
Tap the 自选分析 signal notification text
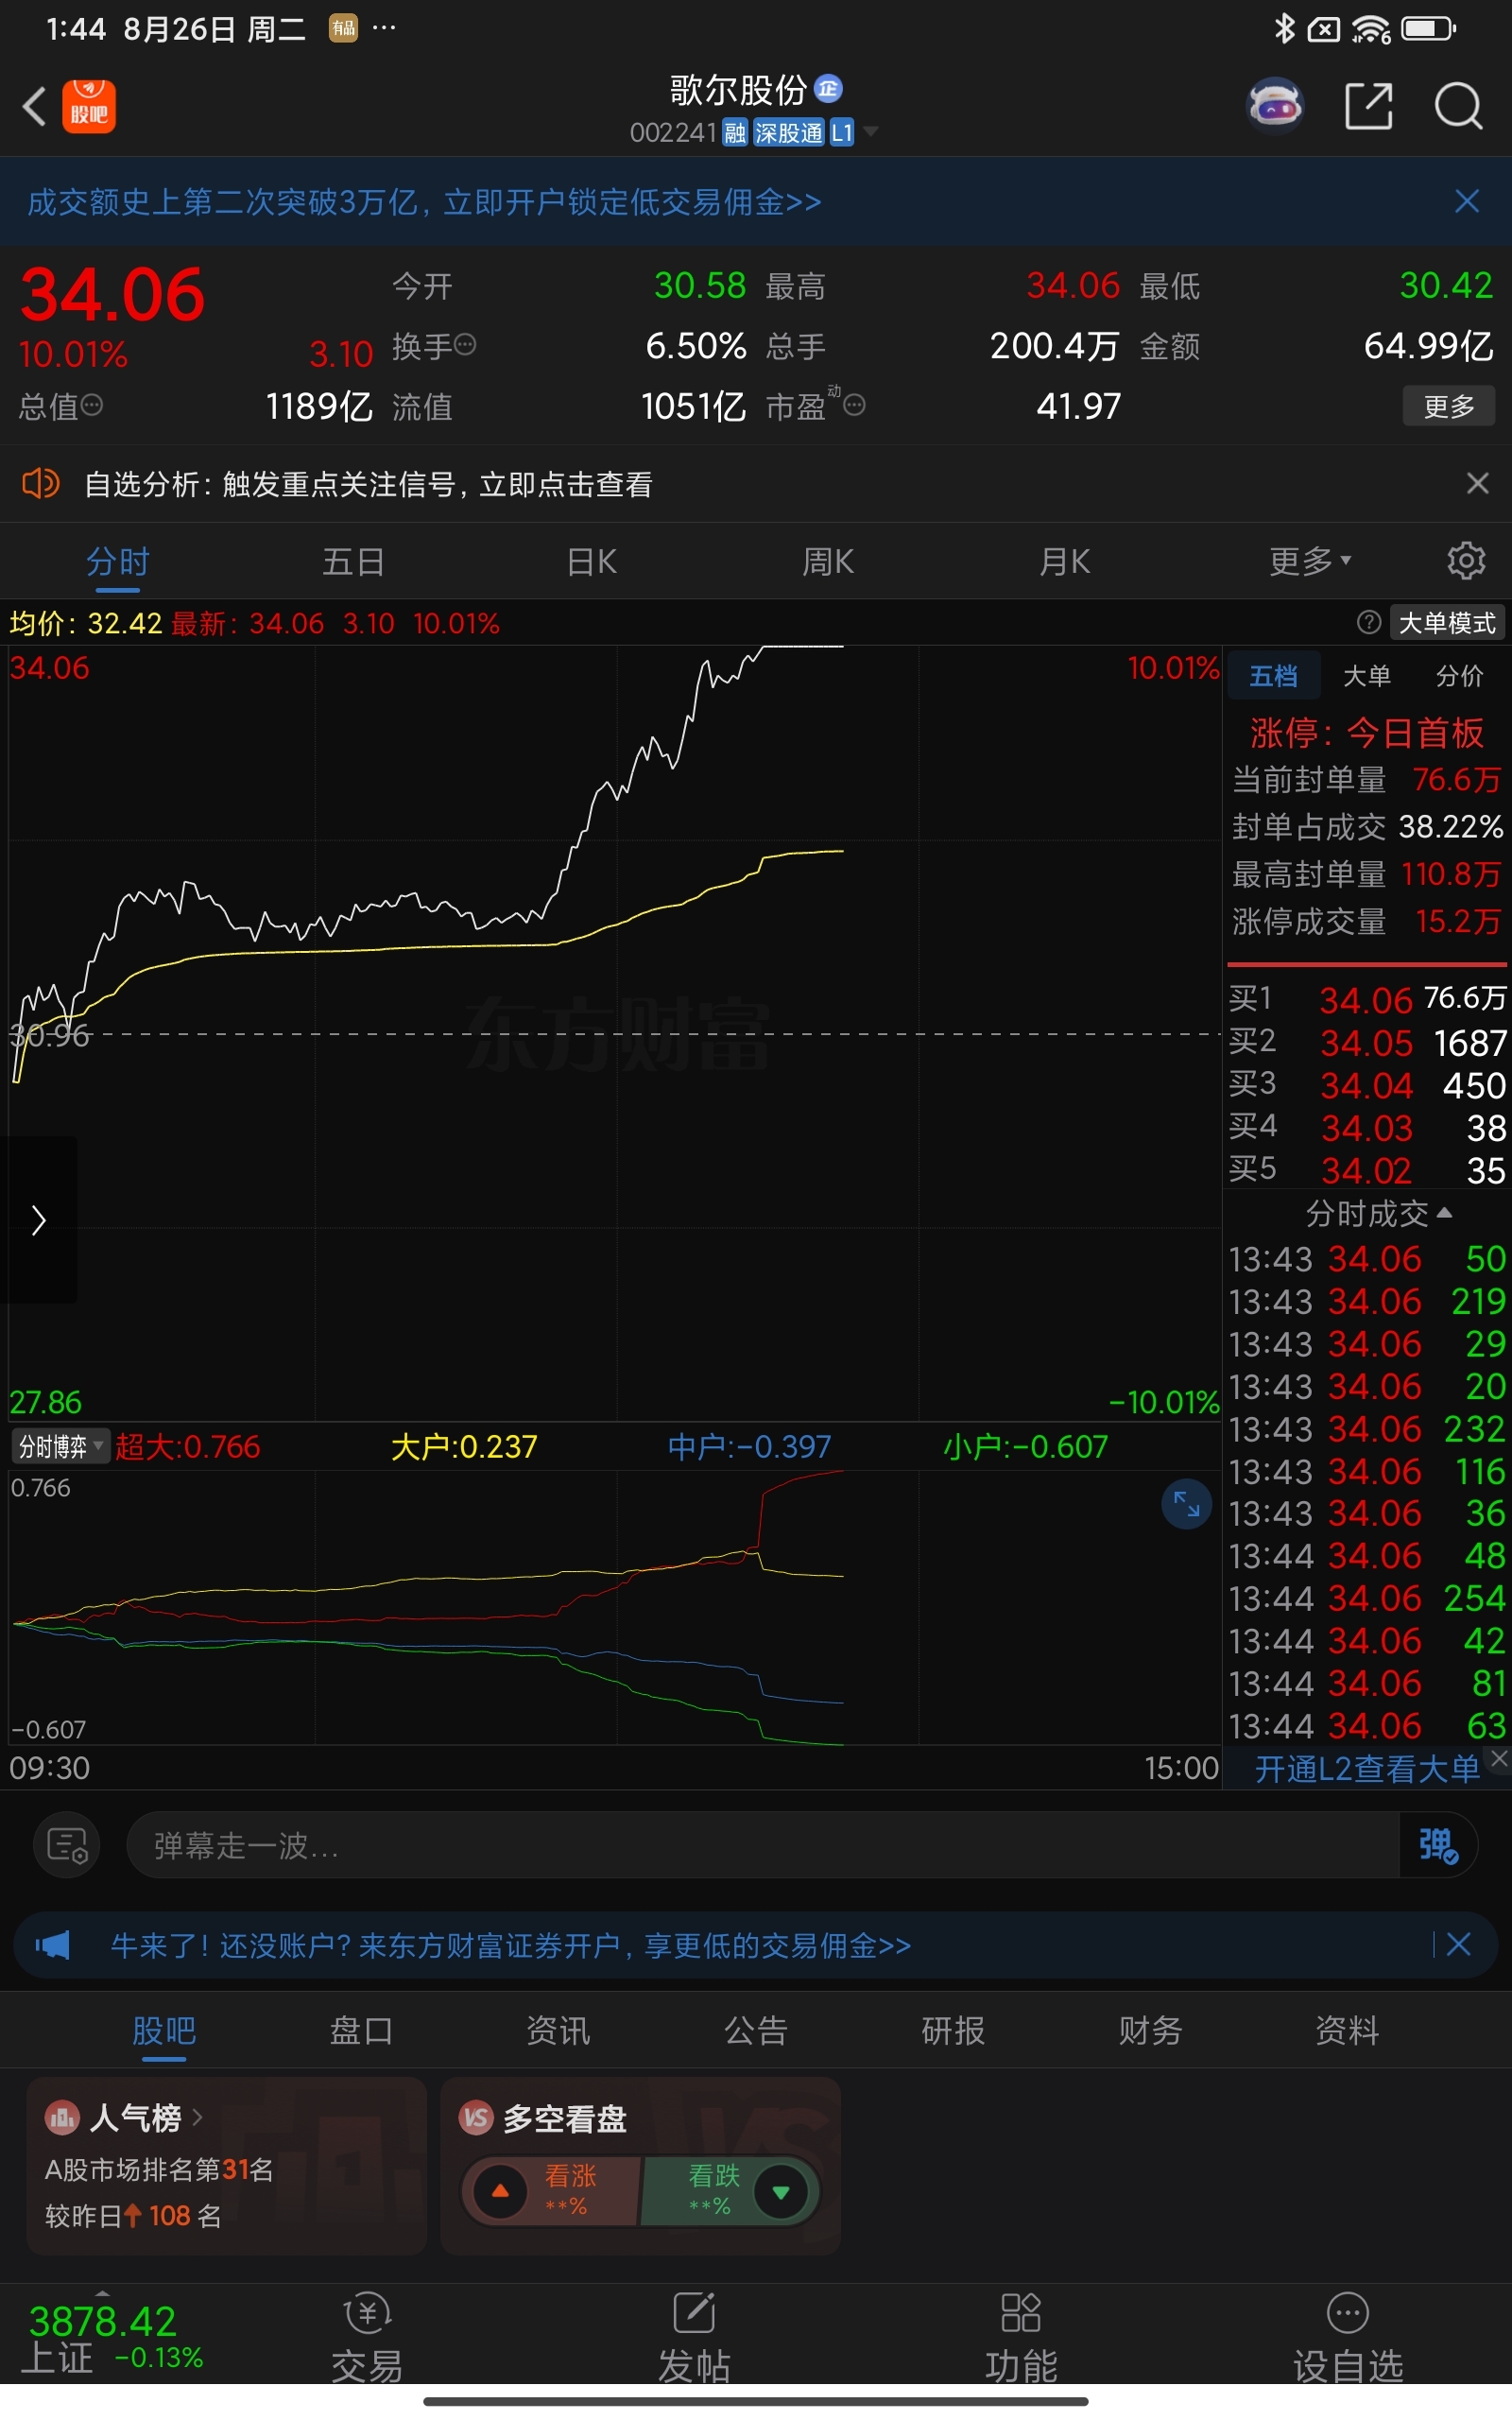click(x=368, y=484)
